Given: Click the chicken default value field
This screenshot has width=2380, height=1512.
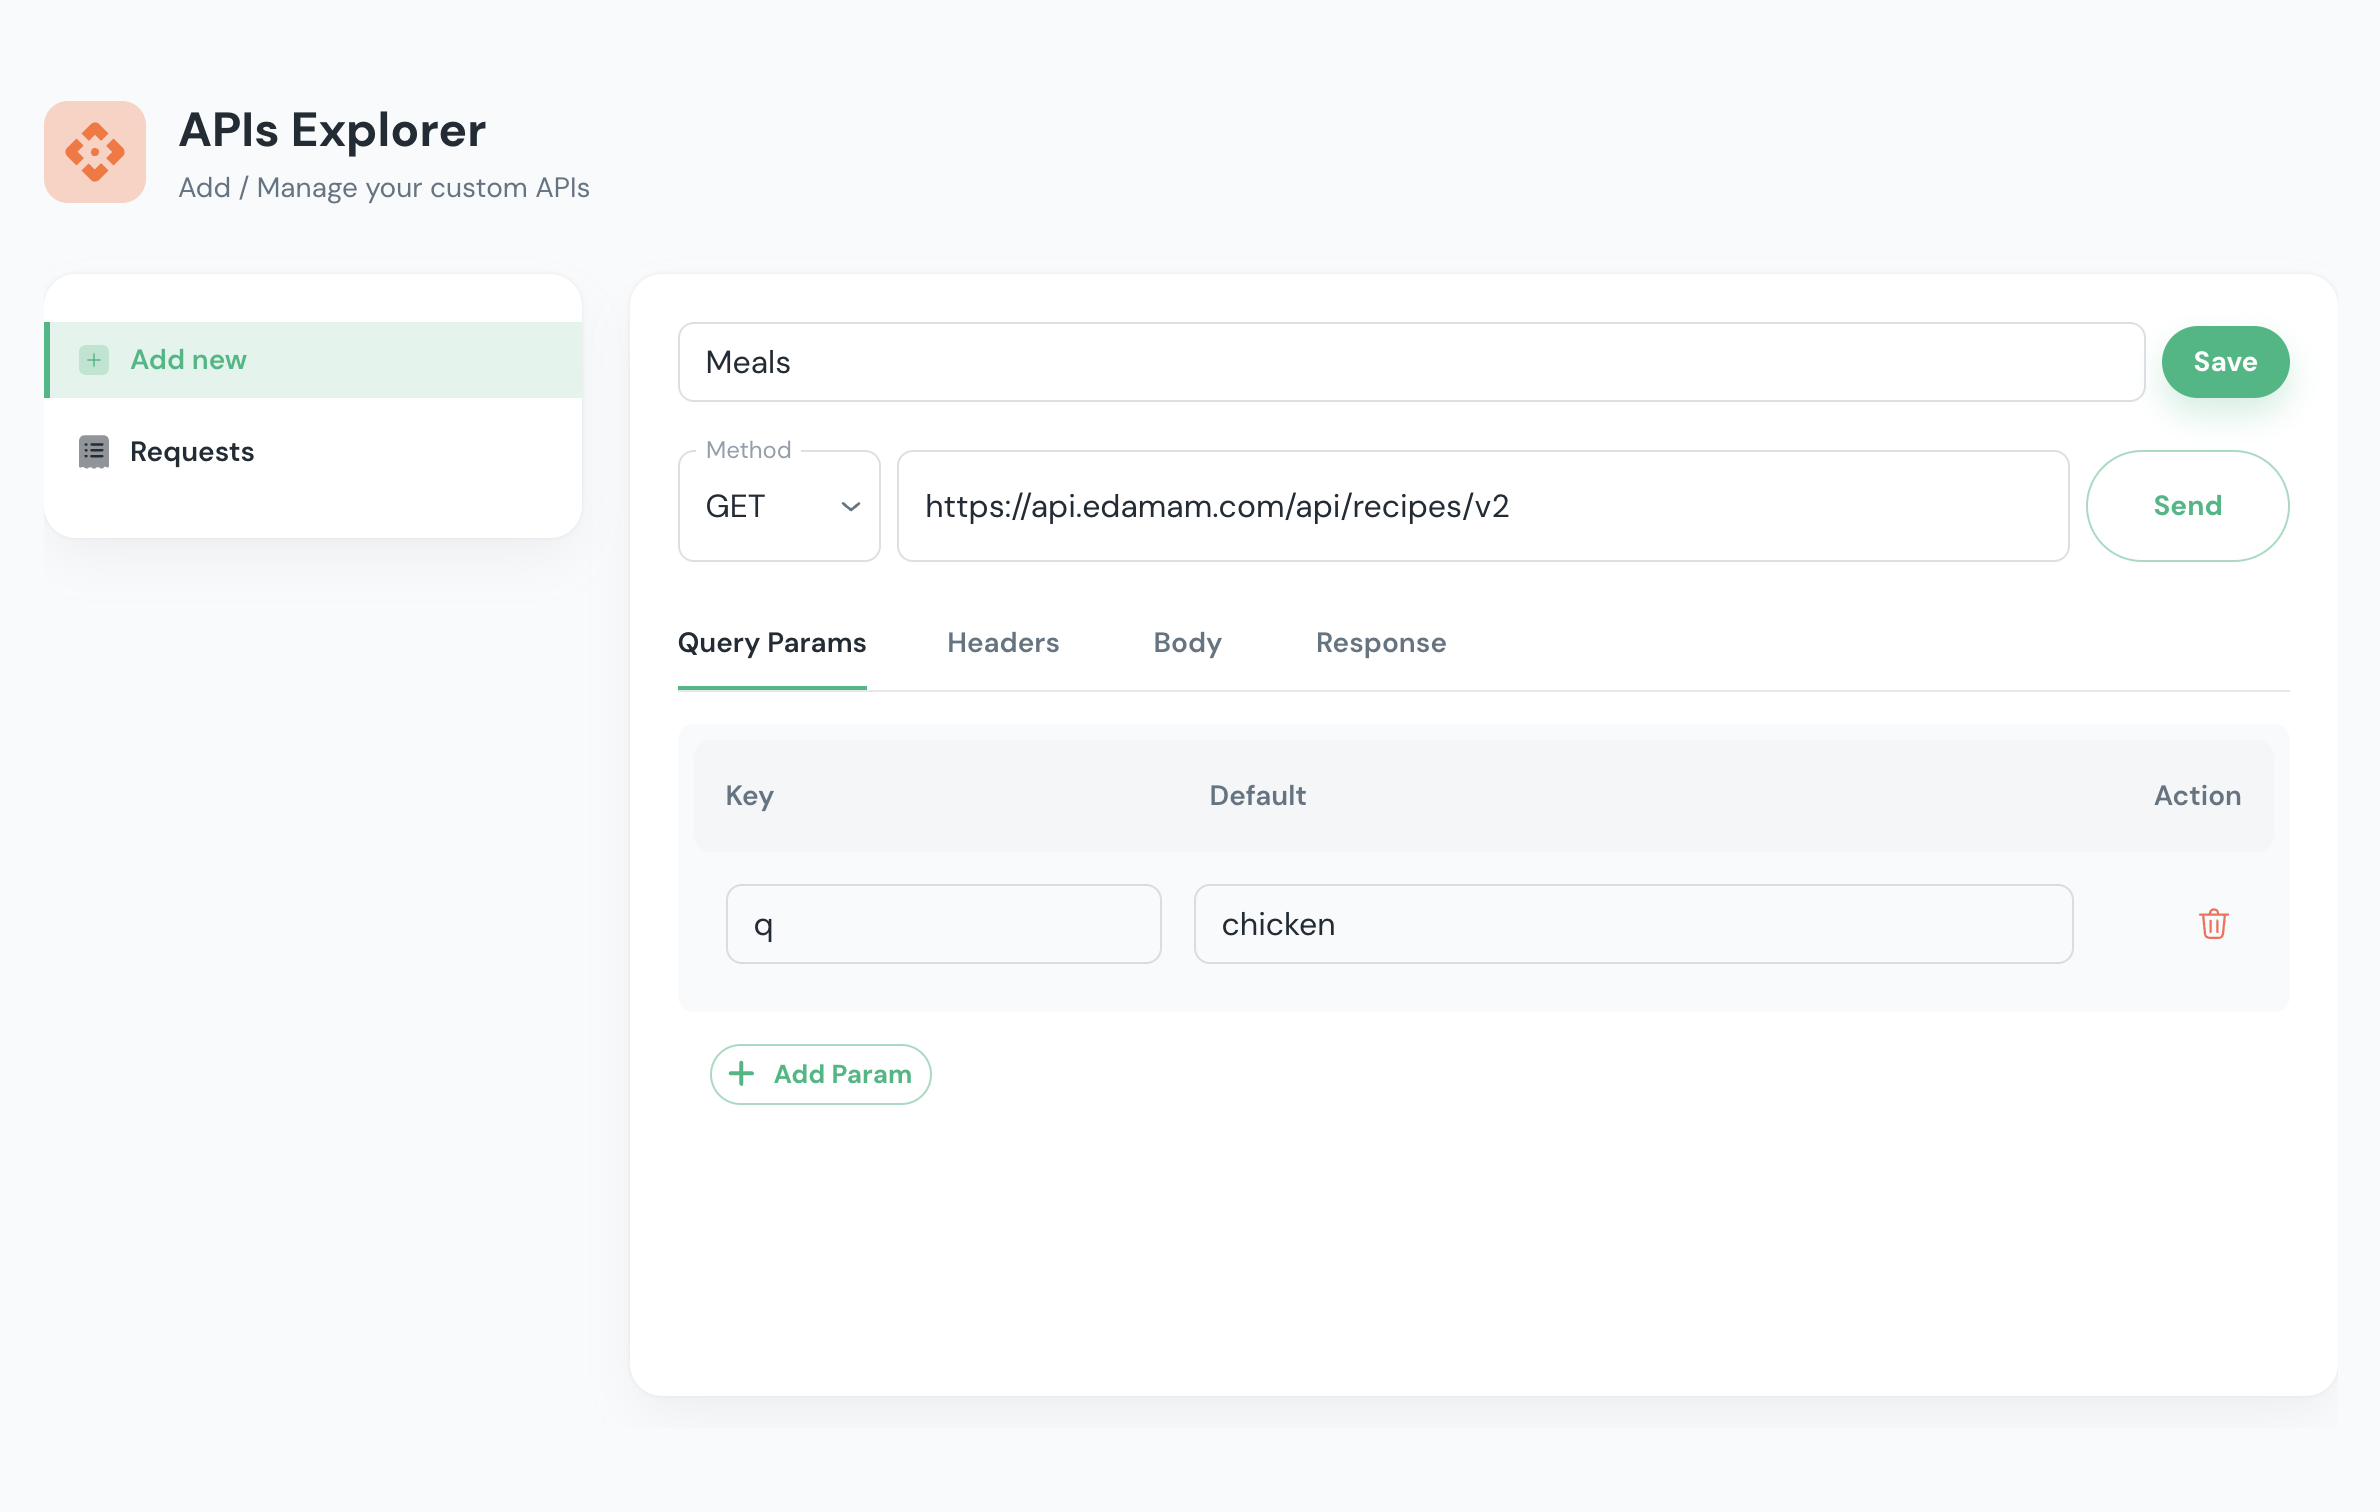Looking at the screenshot, I should (1633, 924).
